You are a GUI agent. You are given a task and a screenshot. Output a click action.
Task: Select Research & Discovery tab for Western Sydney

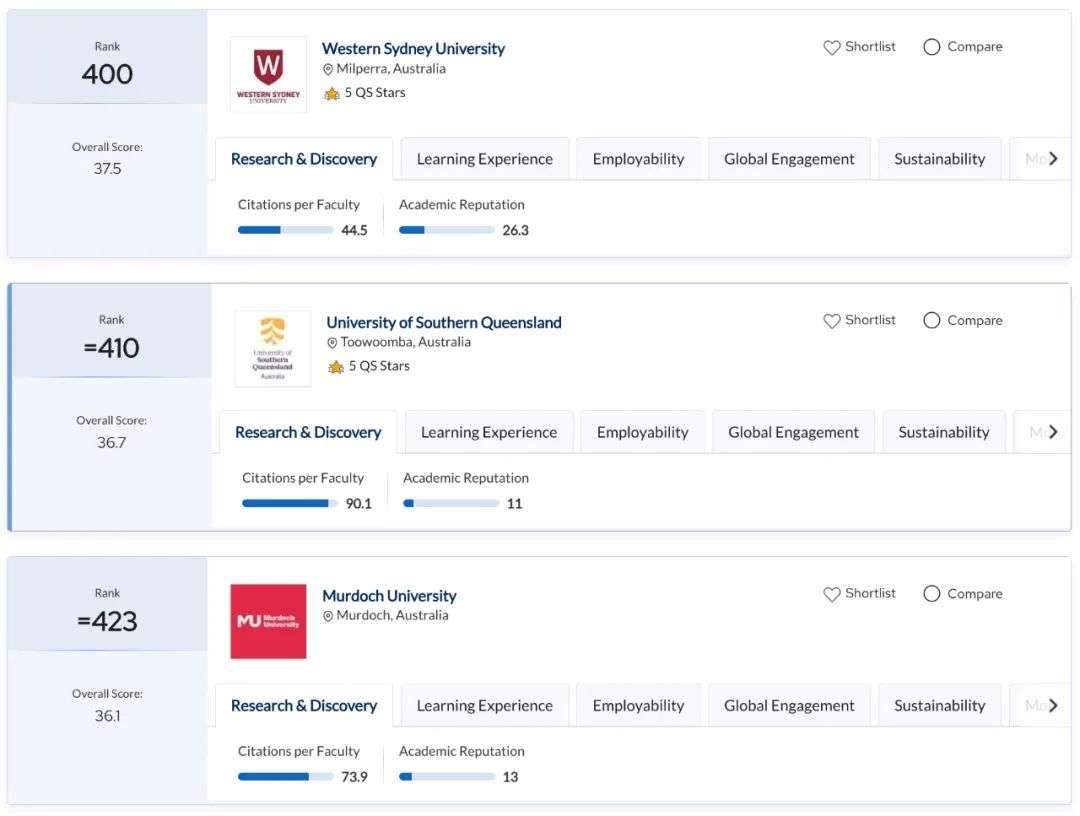tap(304, 159)
